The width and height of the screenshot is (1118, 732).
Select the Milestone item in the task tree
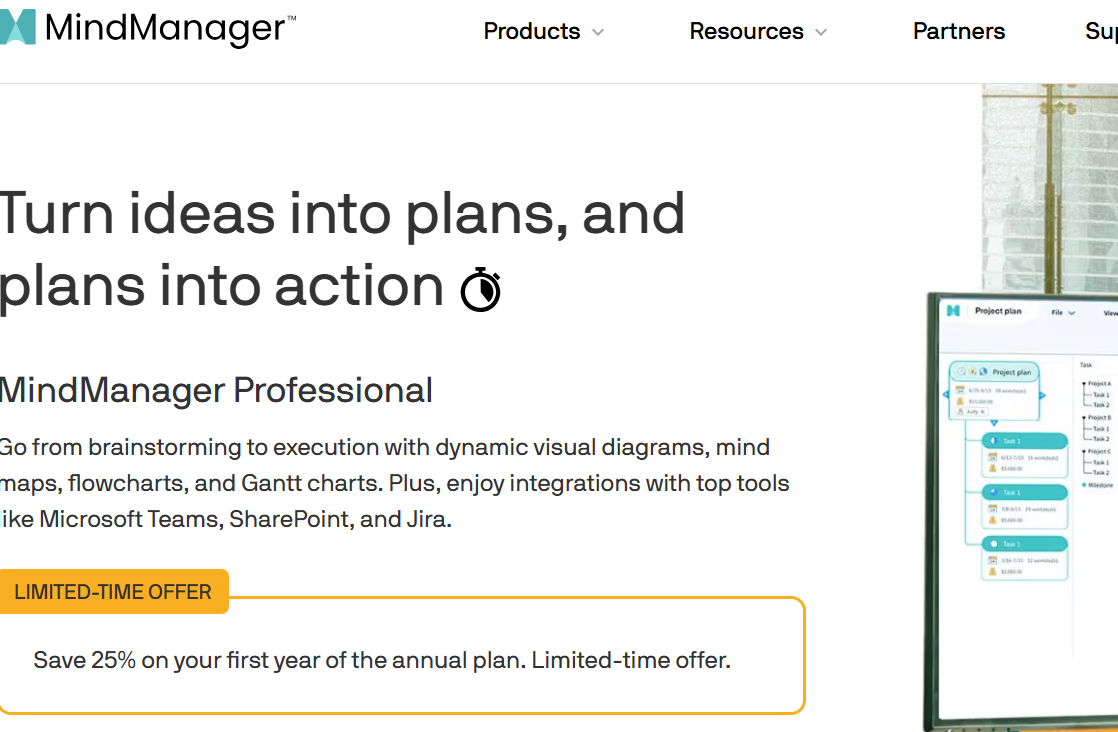(1097, 485)
